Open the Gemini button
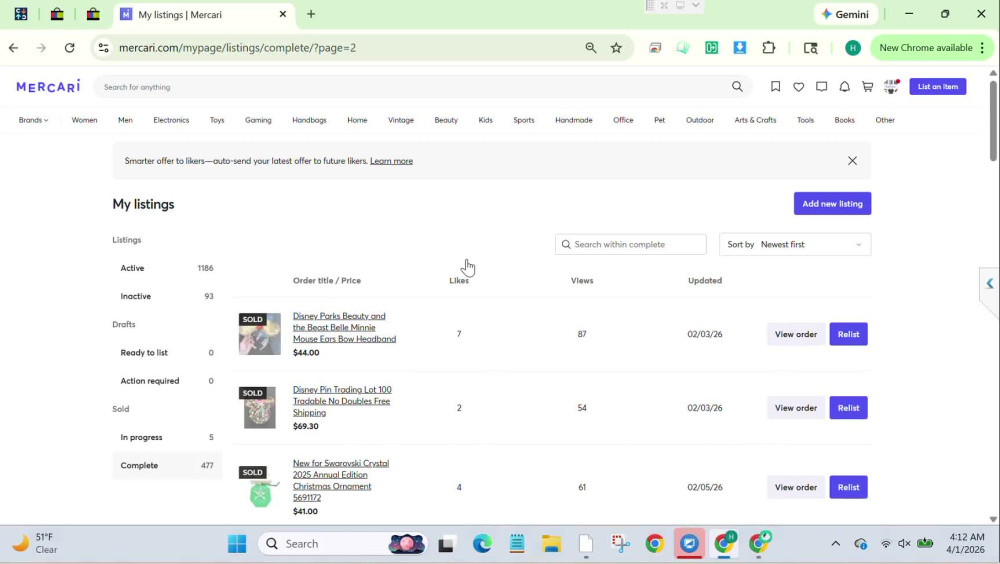The image size is (1000, 564). (x=845, y=14)
